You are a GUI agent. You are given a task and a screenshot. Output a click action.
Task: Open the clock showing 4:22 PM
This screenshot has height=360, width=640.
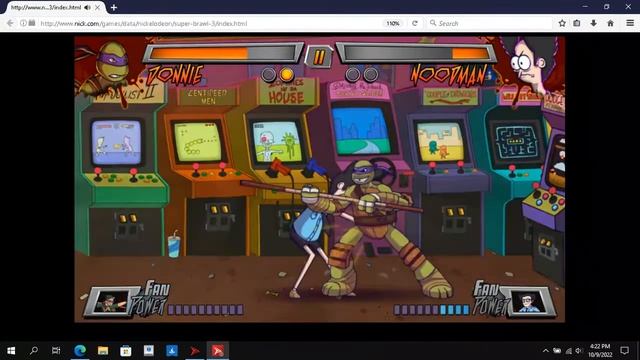pos(600,350)
